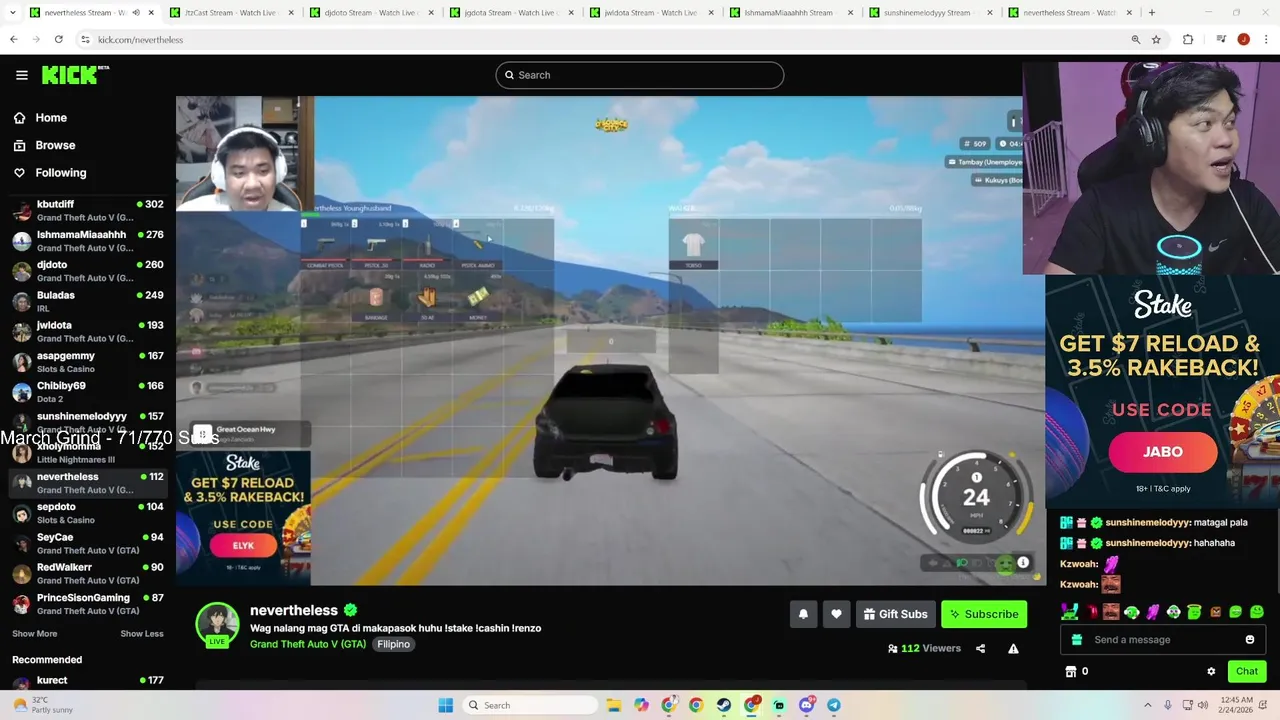Viewport: 1280px width, 720px height.
Task: Expand following list with Show More
Action: (x=34, y=634)
